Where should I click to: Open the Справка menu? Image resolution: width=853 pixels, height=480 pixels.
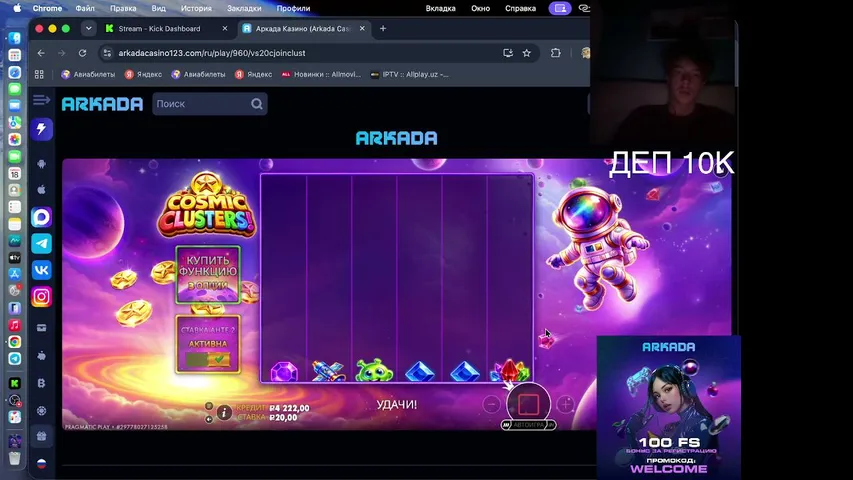[520, 8]
